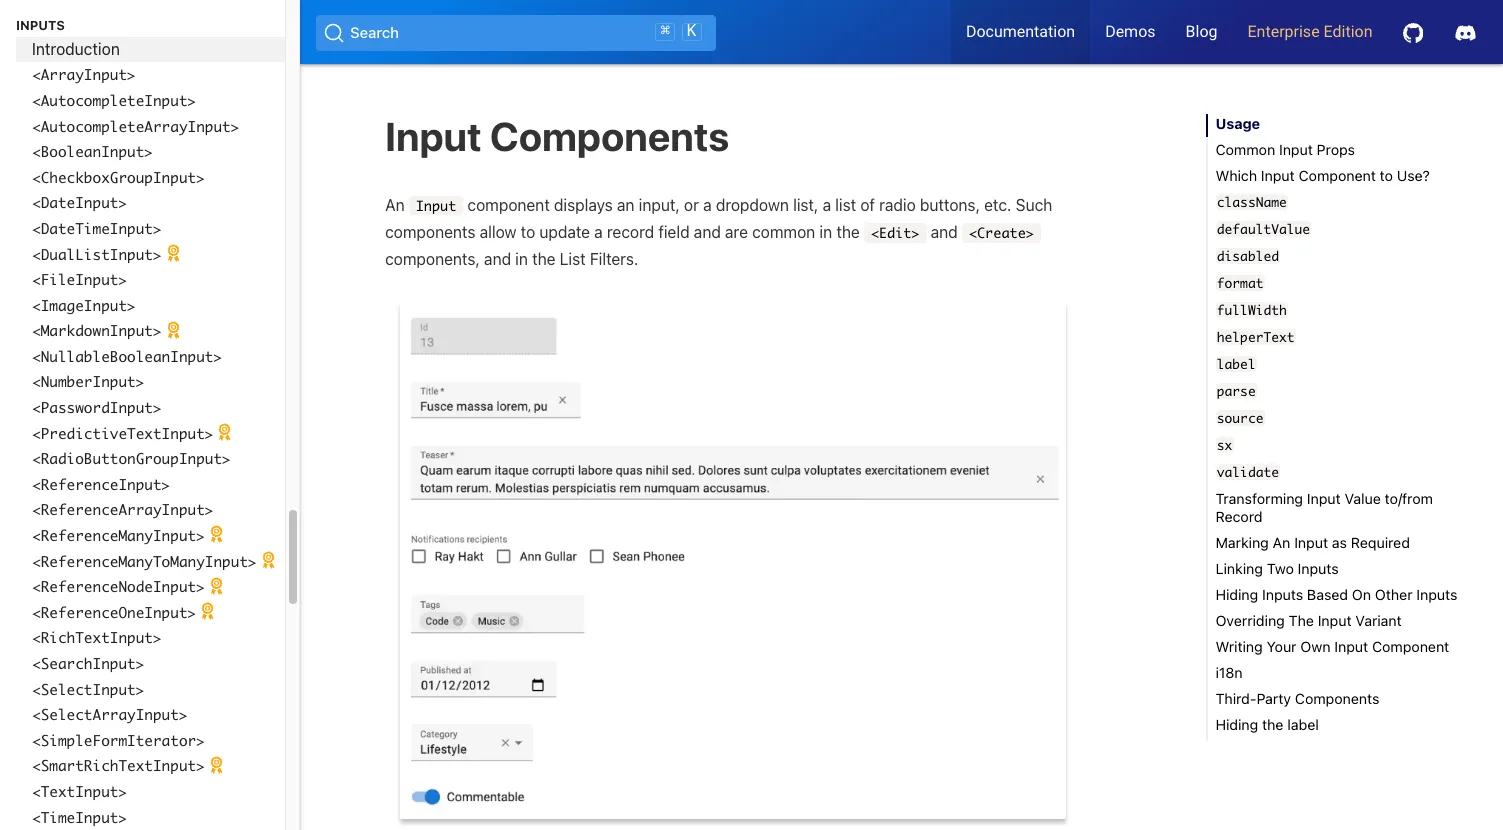1503x830 pixels.
Task: Click the premium badge next to MarkdownInput
Action: pyautogui.click(x=172, y=330)
